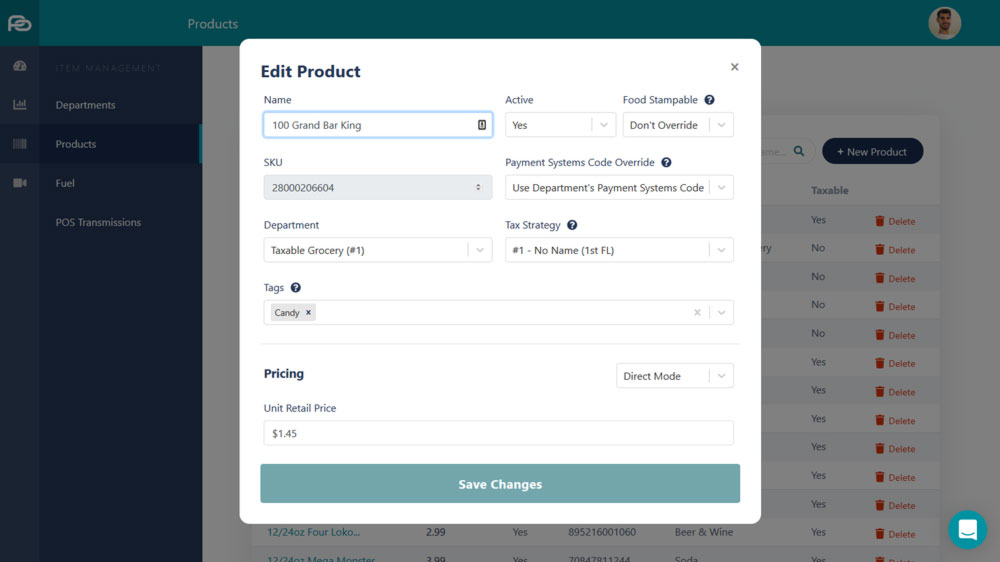Click the 895216001060 SKU cell
The height and width of the screenshot is (562, 1000).
[601, 532]
